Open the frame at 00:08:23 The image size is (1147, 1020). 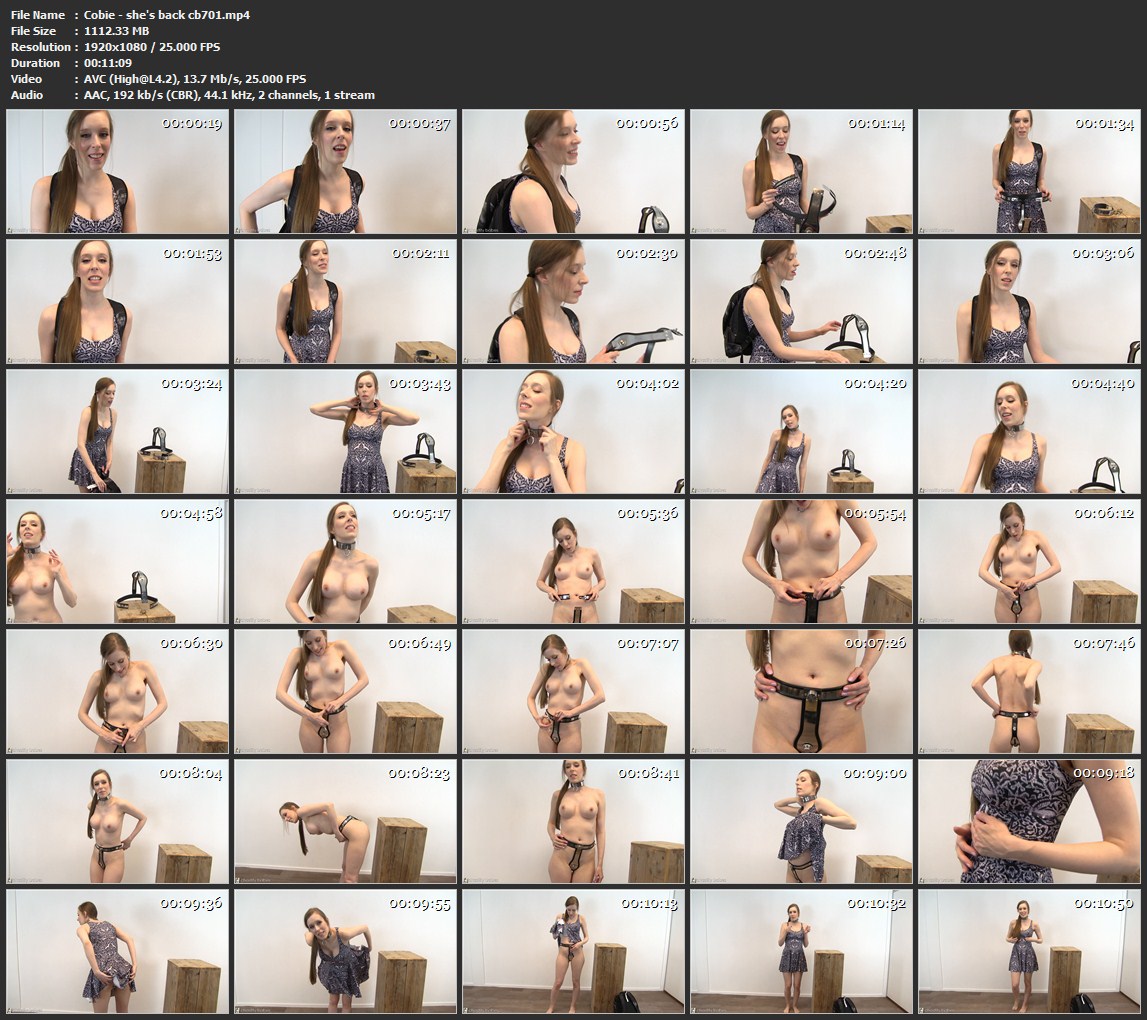[345, 822]
